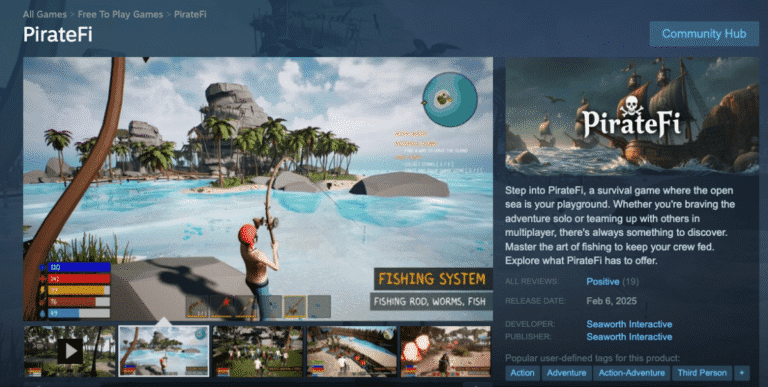This screenshot has width=768, height=387.
Task: Open developer Seaworth Interactive link
Action: (629, 324)
